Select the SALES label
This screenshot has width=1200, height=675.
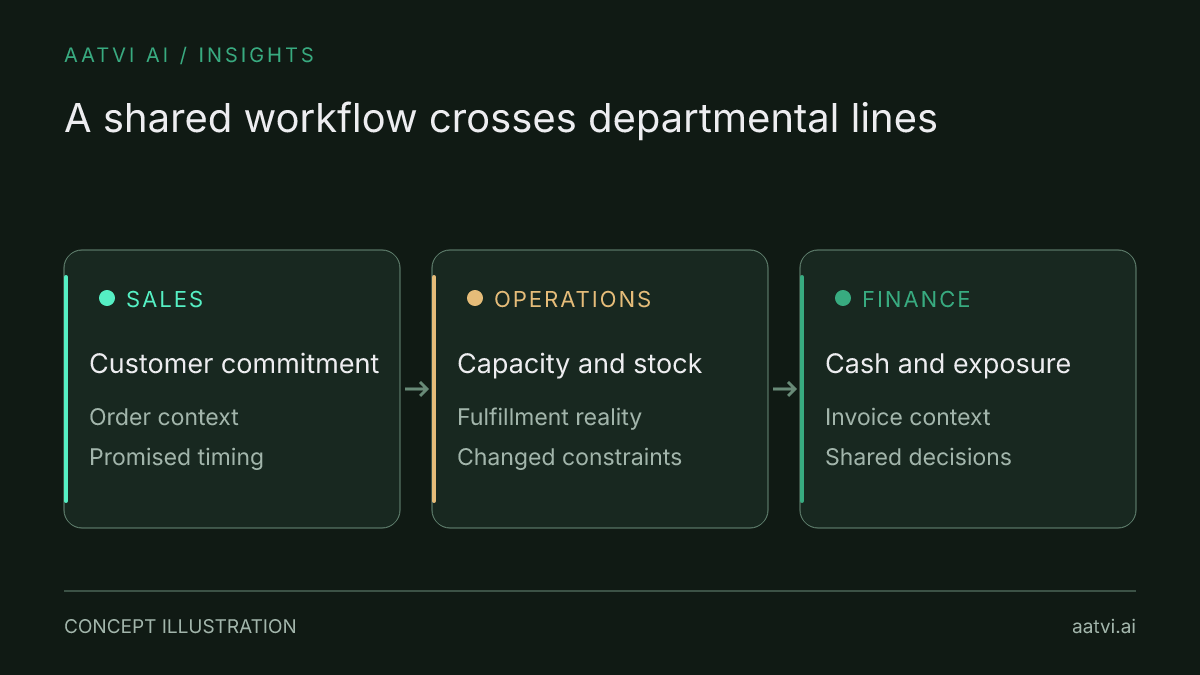(165, 299)
